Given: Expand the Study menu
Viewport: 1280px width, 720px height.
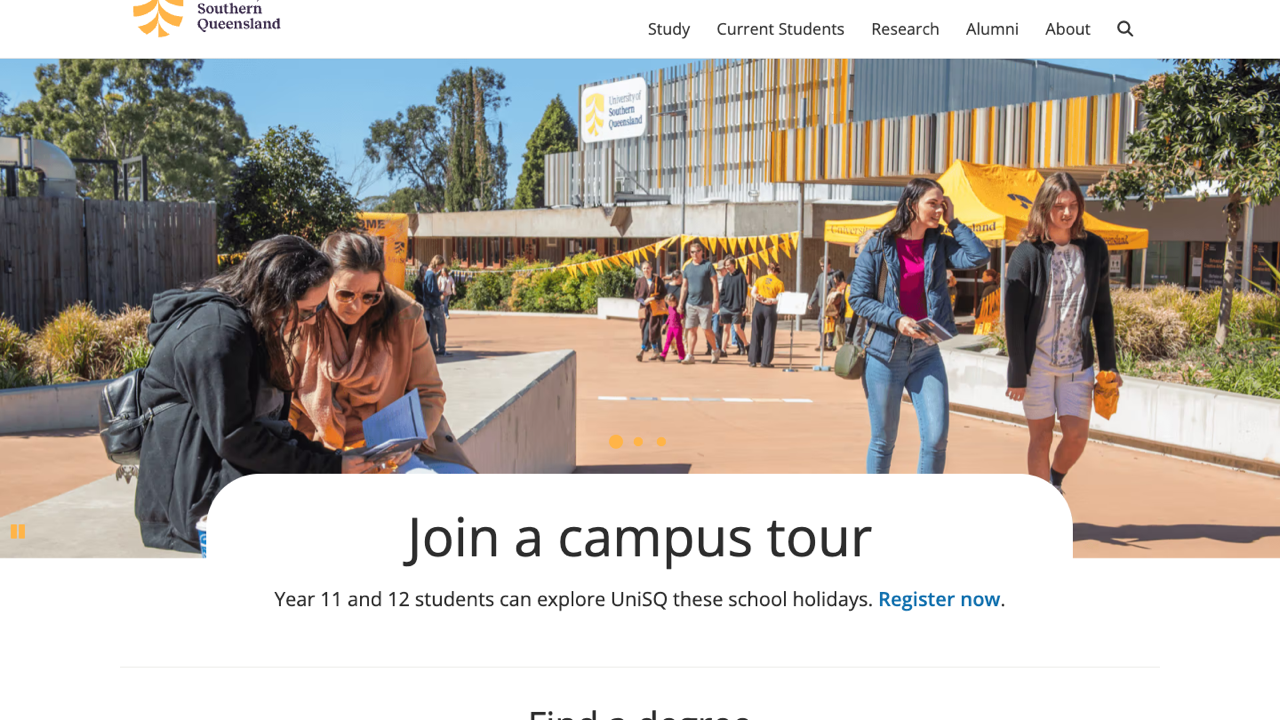Looking at the screenshot, I should 669,29.
